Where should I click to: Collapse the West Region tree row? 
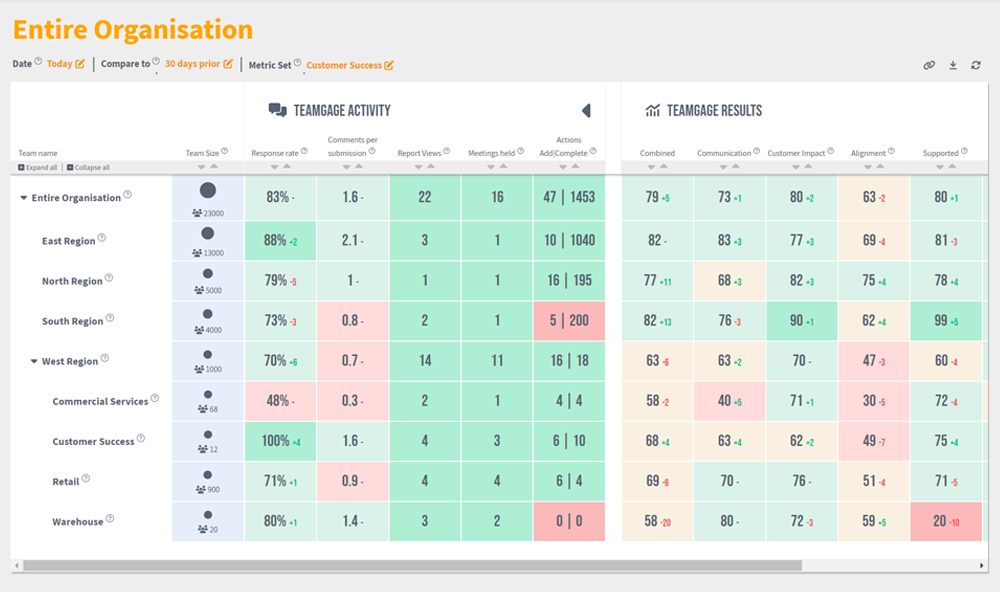pyautogui.click(x=34, y=361)
